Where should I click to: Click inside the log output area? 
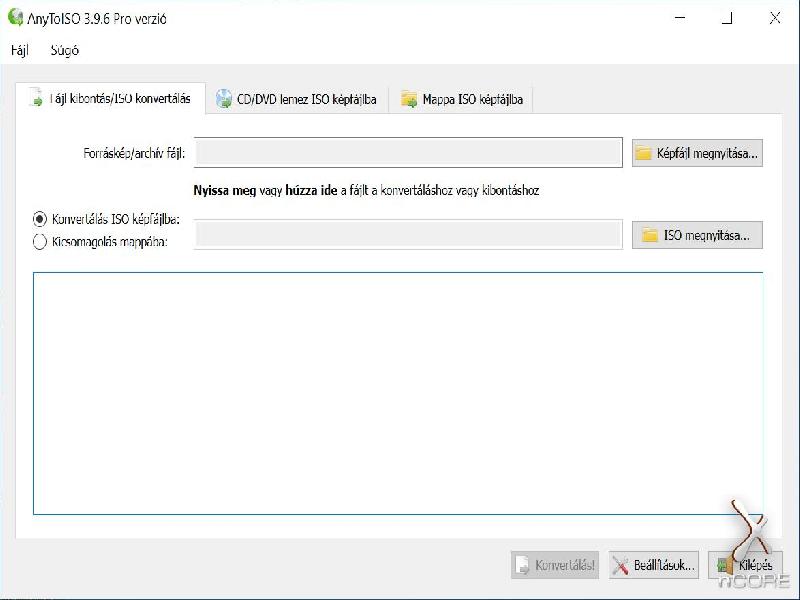tap(398, 393)
